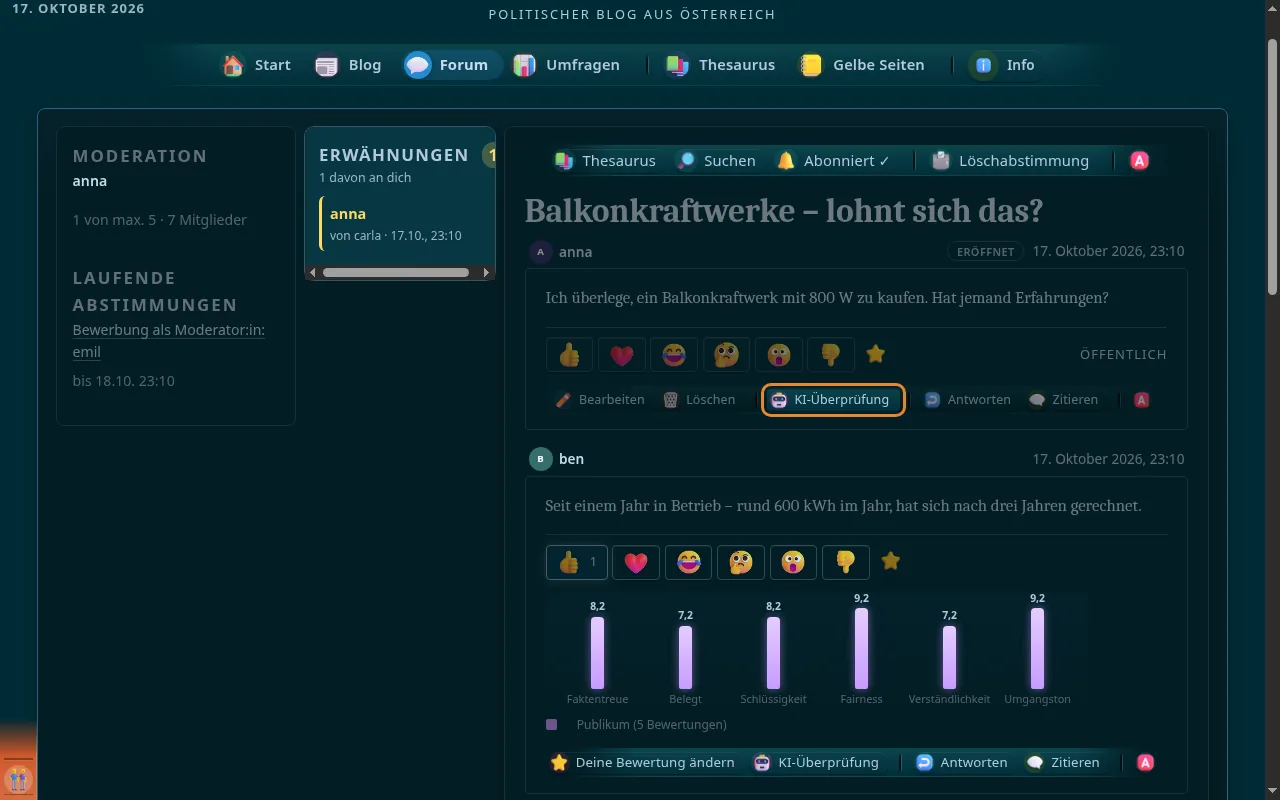React with a heart to anna's post
The image size is (1280, 800).
tap(622, 354)
